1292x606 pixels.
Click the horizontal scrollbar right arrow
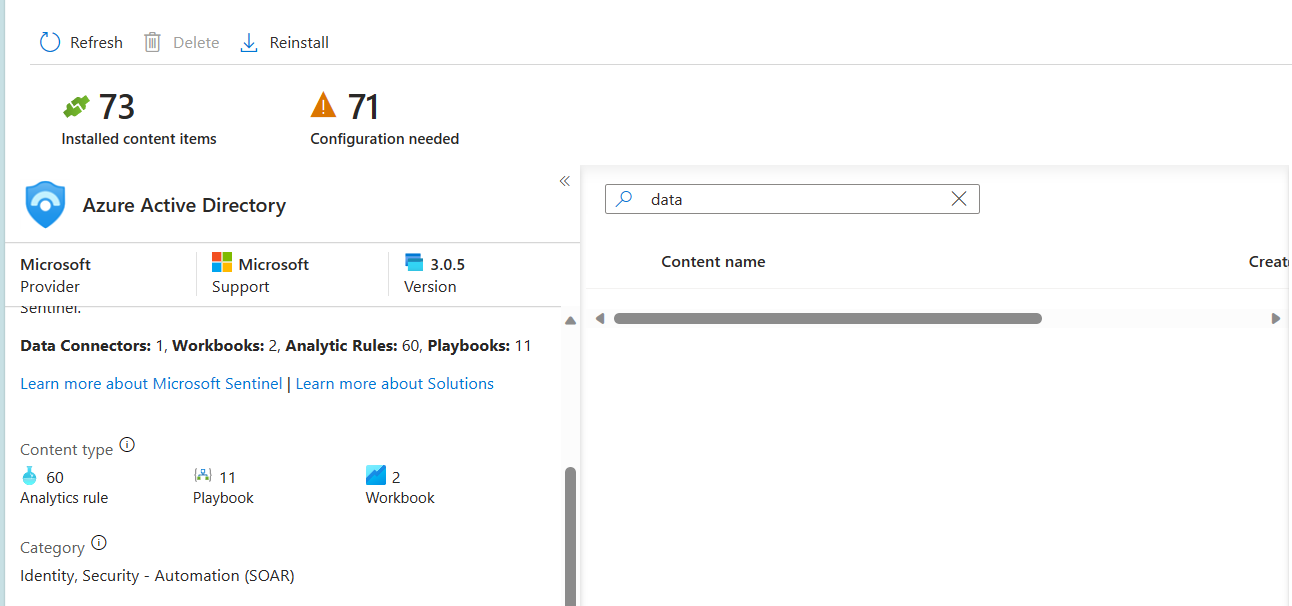(1276, 319)
